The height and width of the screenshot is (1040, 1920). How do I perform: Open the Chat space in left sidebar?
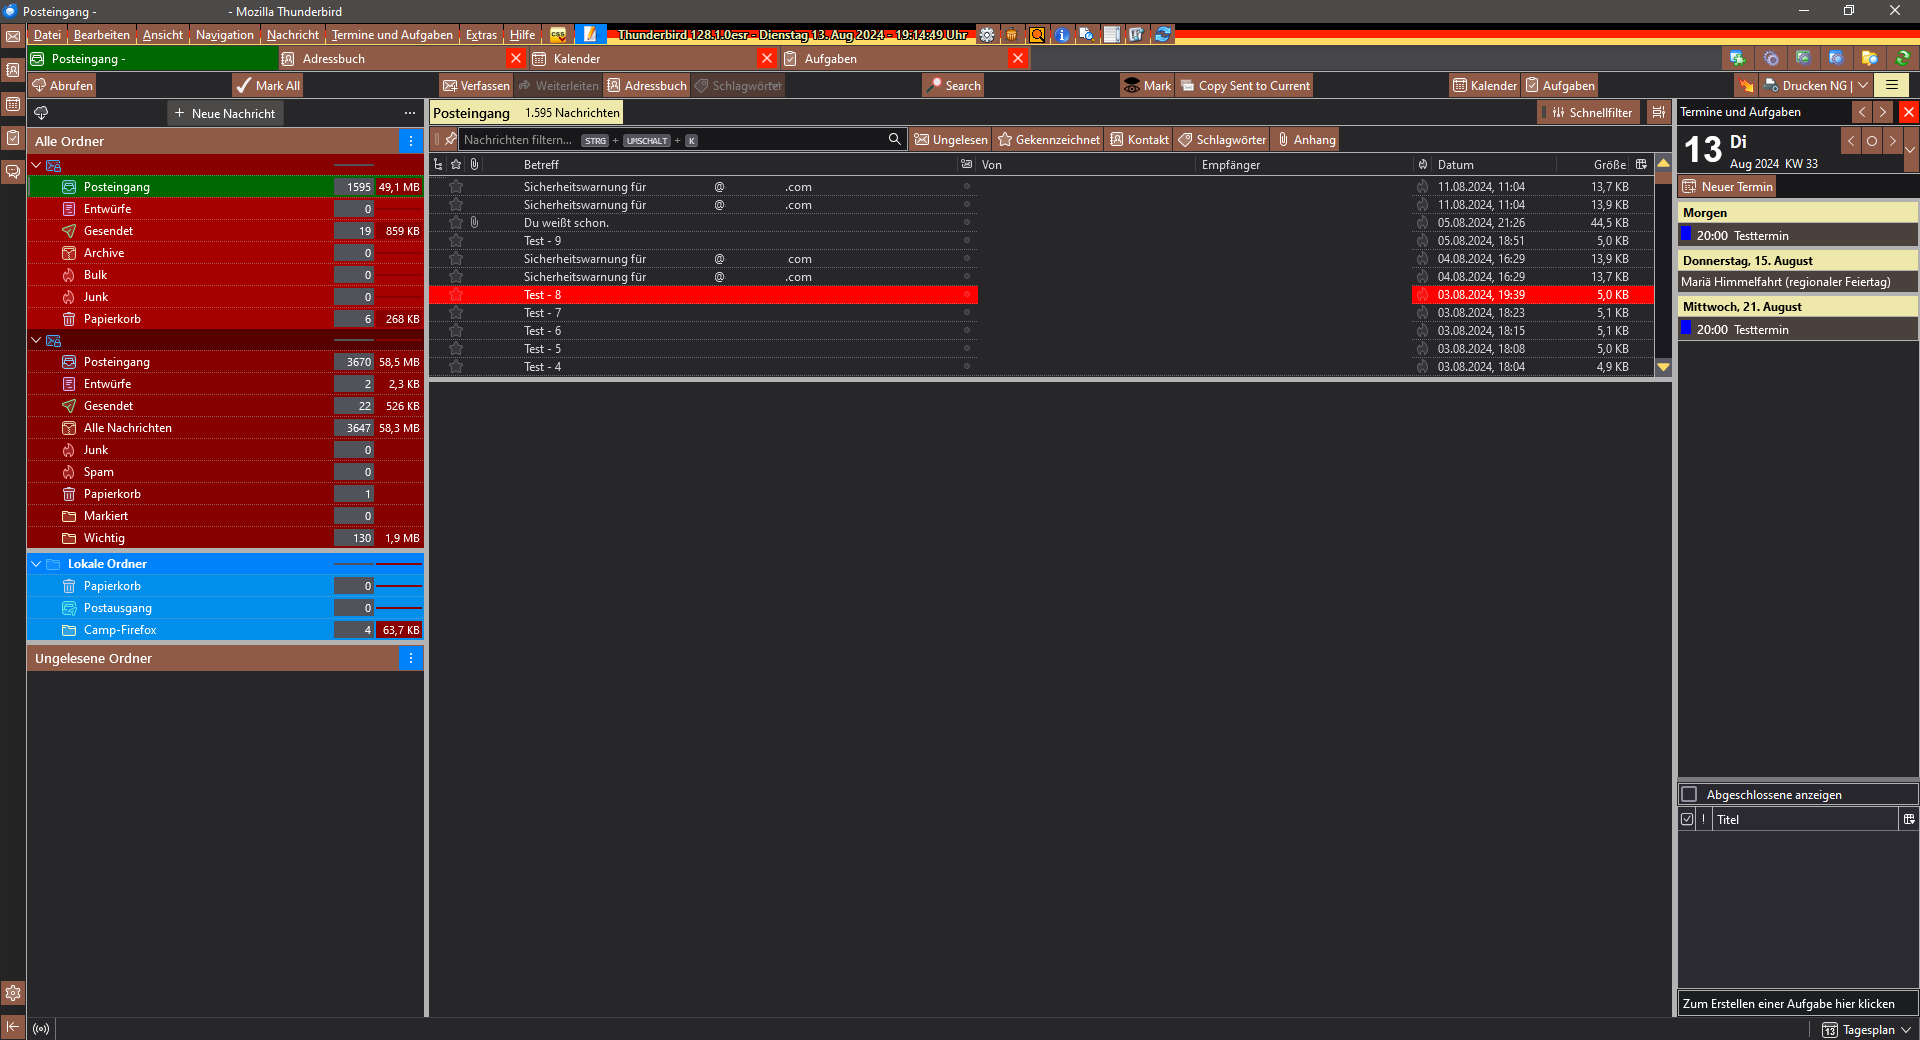[x=13, y=172]
